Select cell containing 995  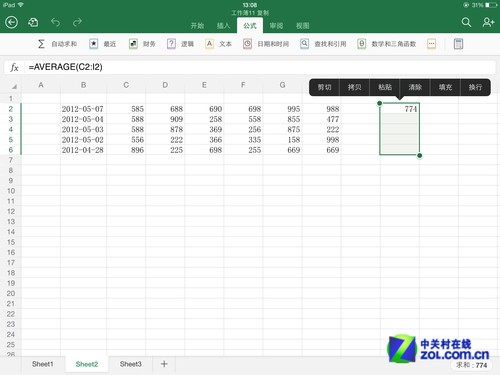[282, 109]
